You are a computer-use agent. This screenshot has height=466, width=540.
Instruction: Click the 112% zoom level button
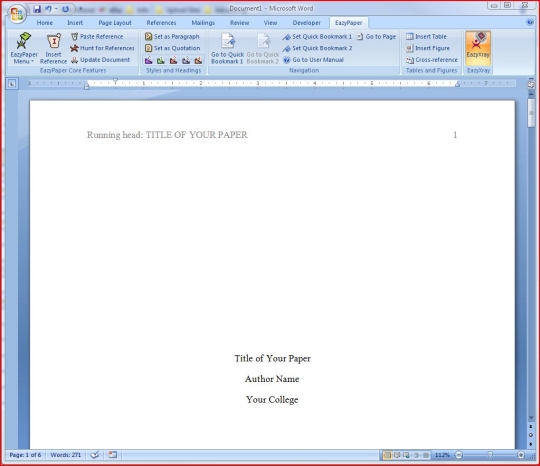442,455
